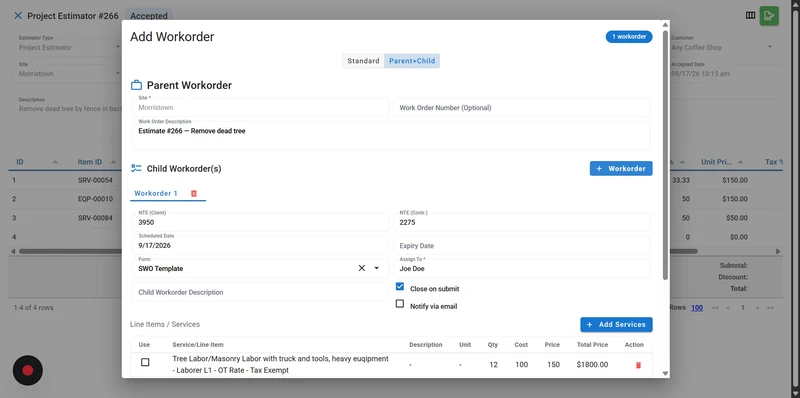Click the Work Order Description text area
800x398 pixels.
(x=391, y=135)
